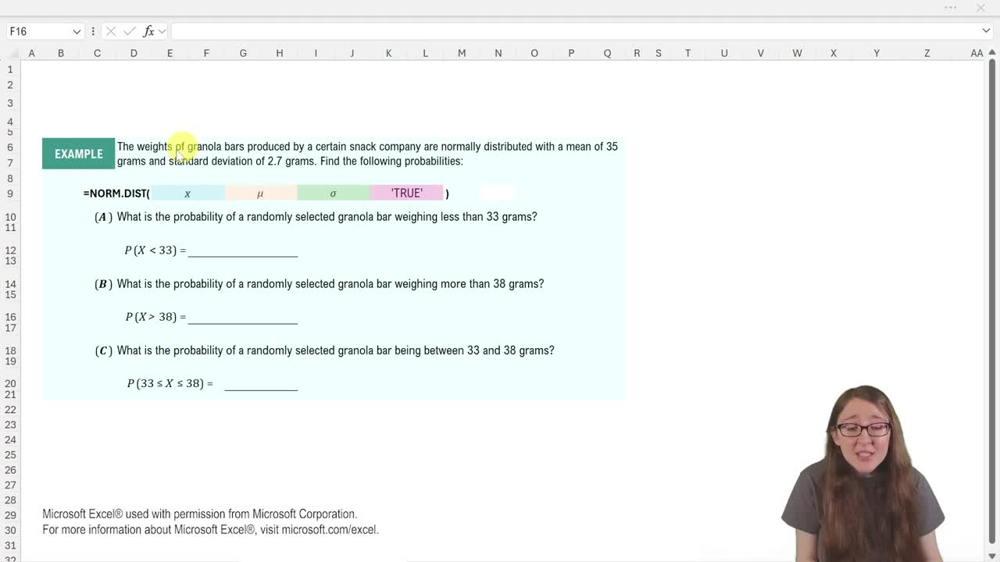The width and height of the screenshot is (1000, 562).
Task: Click the peach μ argument box
Action: pos(260,193)
